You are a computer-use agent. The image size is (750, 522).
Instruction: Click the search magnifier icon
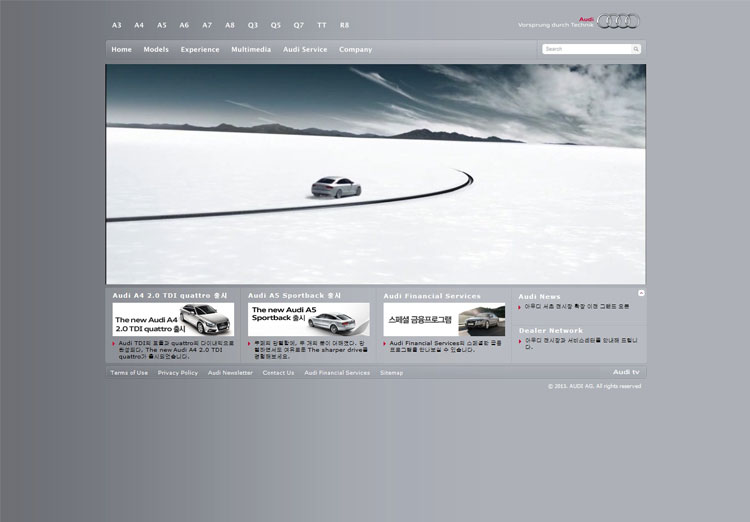pos(635,49)
